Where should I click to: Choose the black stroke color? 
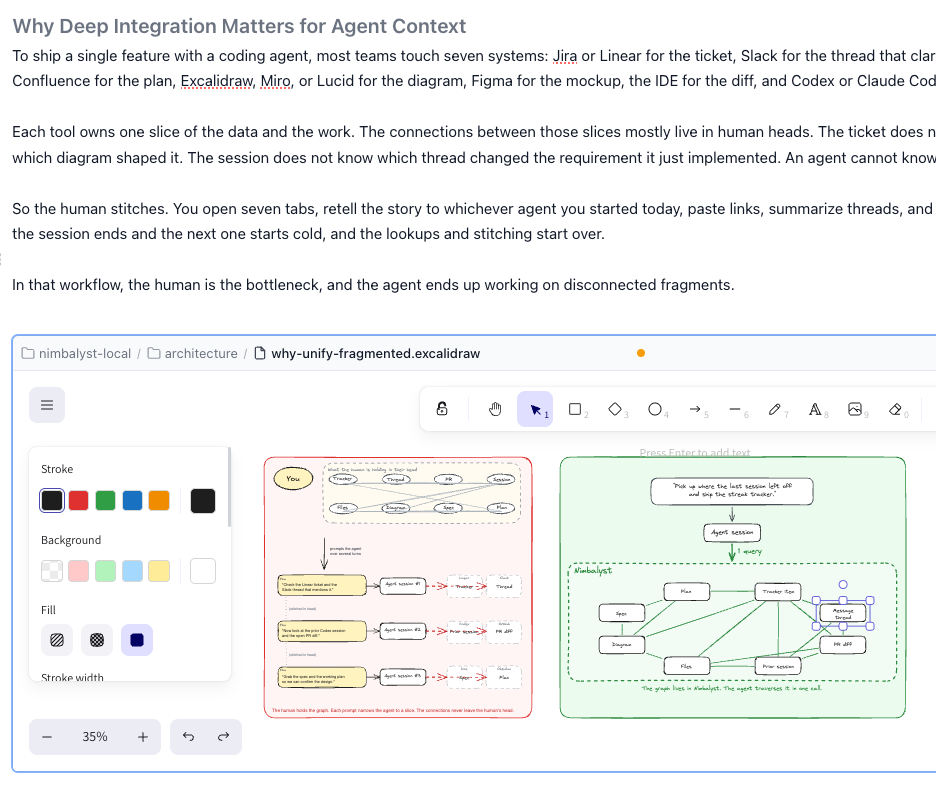coord(52,500)
